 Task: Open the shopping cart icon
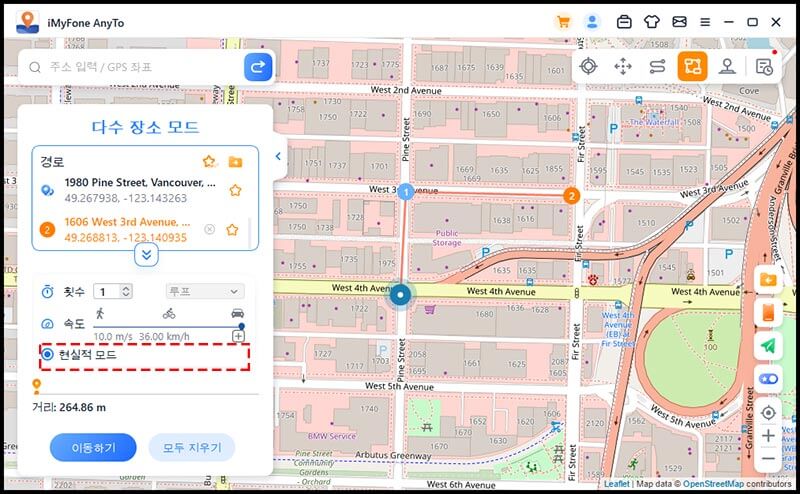(x=563, y=22)
